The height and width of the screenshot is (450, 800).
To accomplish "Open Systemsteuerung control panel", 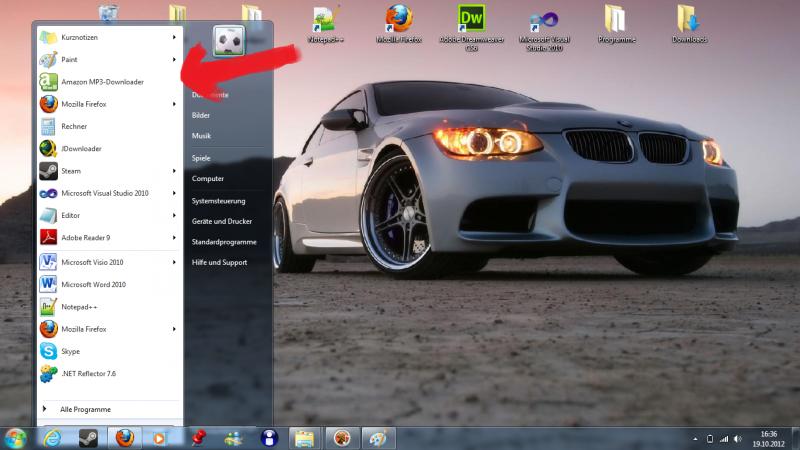I will coord(218,201).
